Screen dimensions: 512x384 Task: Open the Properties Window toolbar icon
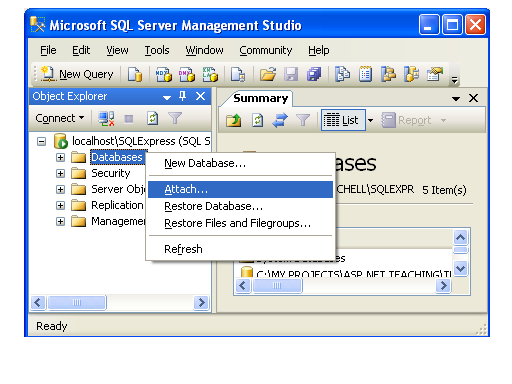435,74
